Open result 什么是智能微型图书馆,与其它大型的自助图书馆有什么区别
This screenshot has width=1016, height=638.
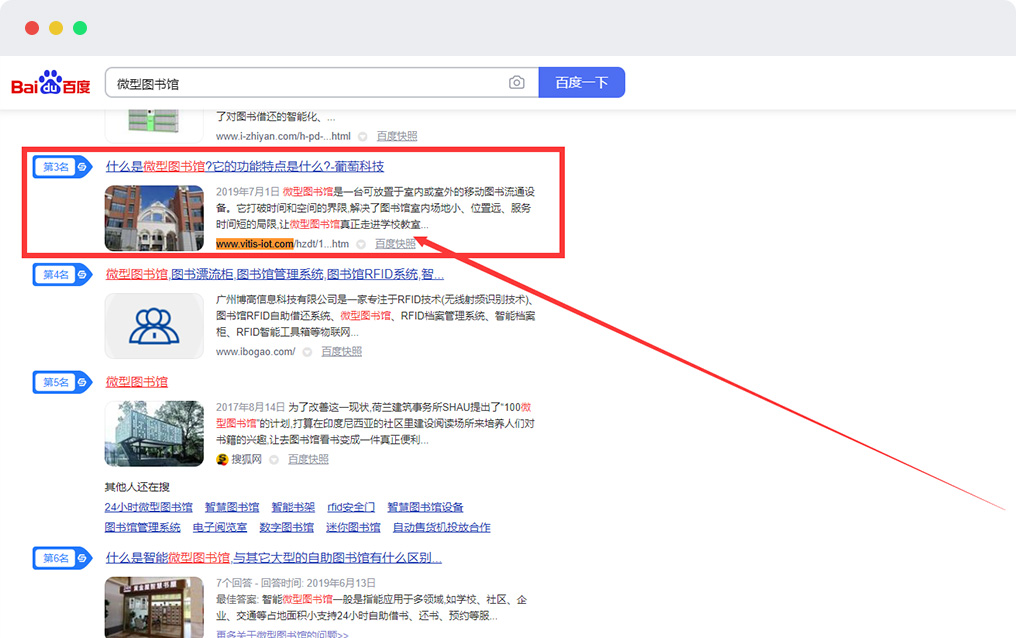point(273,557)
